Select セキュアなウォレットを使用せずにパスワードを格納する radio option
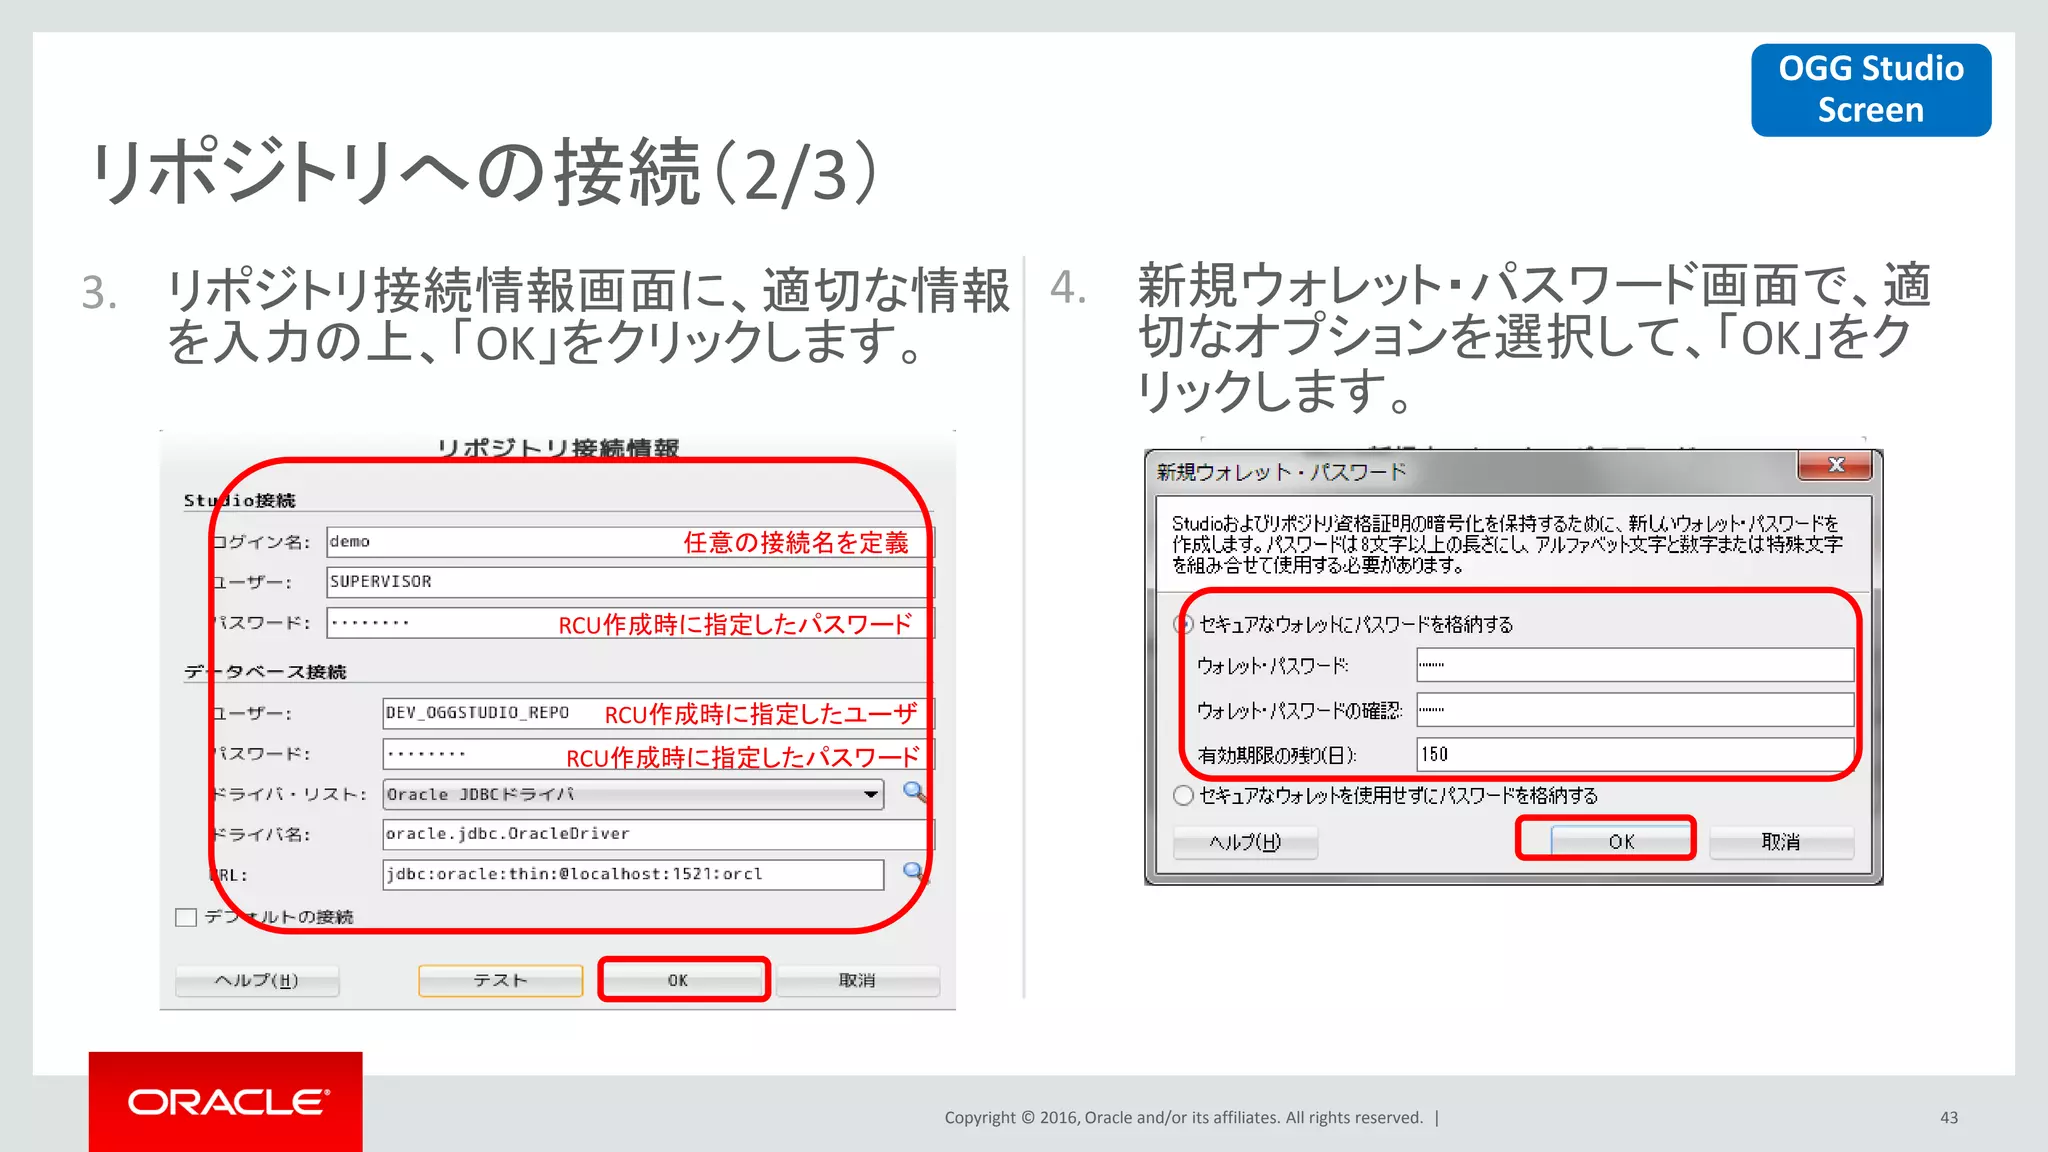 click(1183, 795)
